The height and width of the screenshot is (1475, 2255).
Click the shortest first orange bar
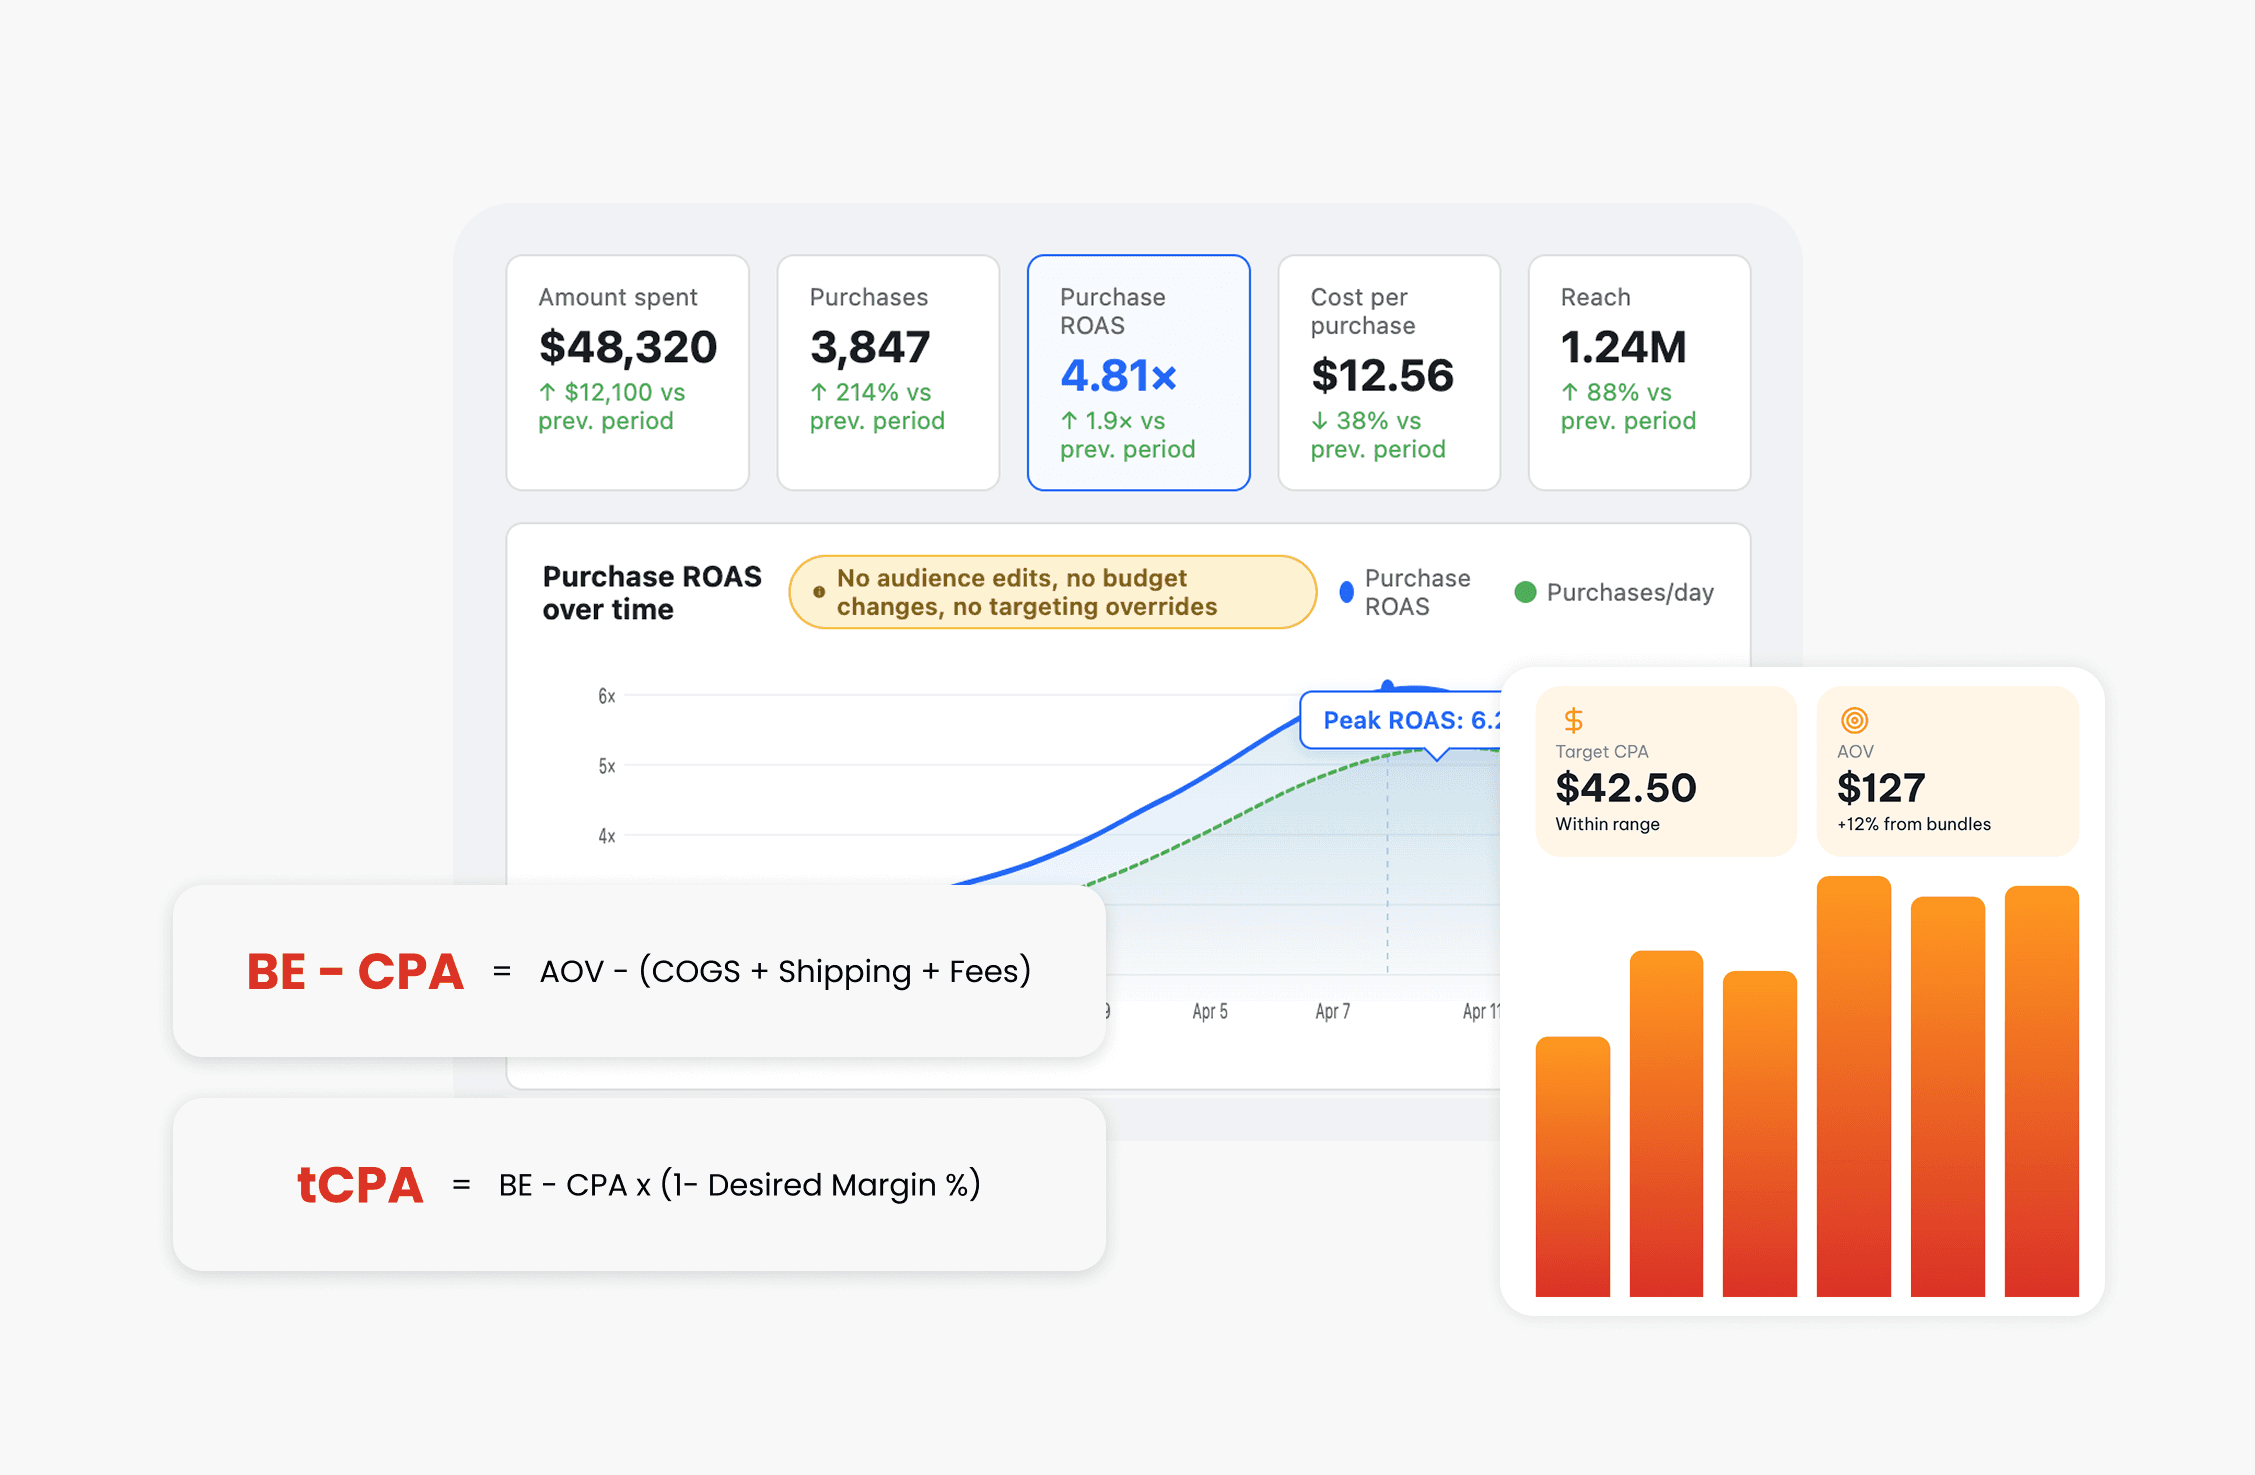click(1572, 1165)
